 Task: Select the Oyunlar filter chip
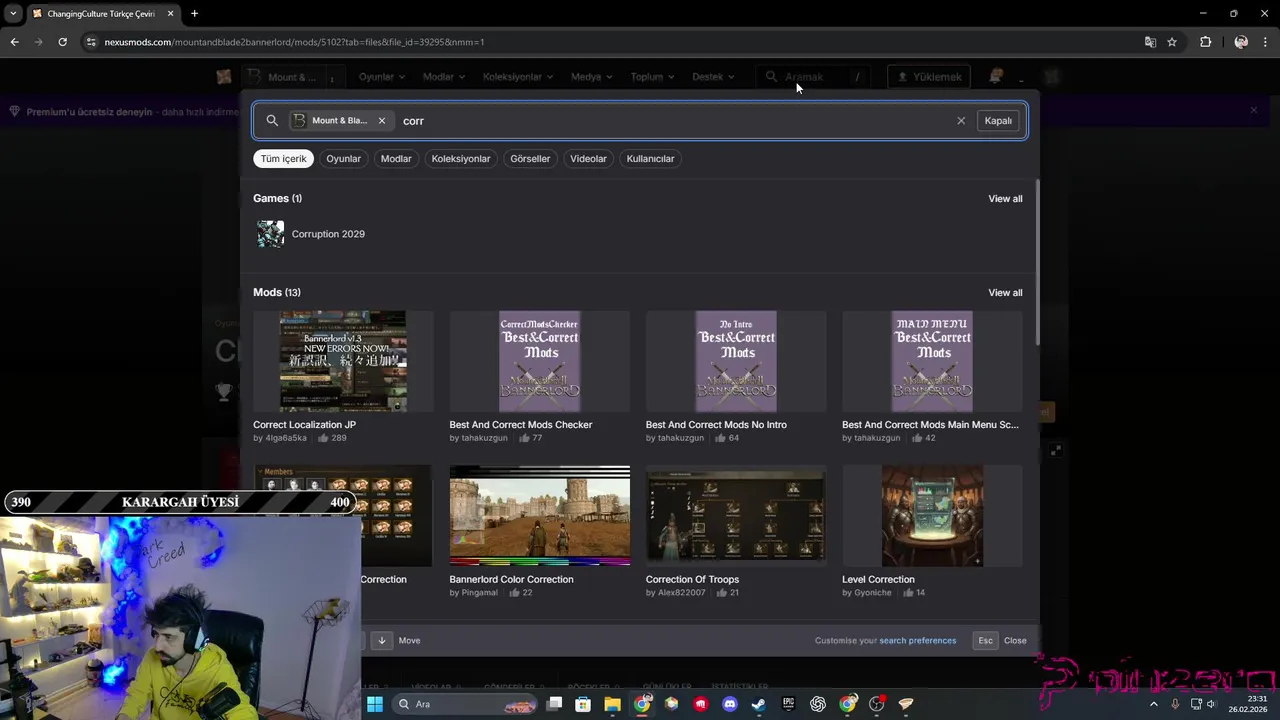coord(343,159)
